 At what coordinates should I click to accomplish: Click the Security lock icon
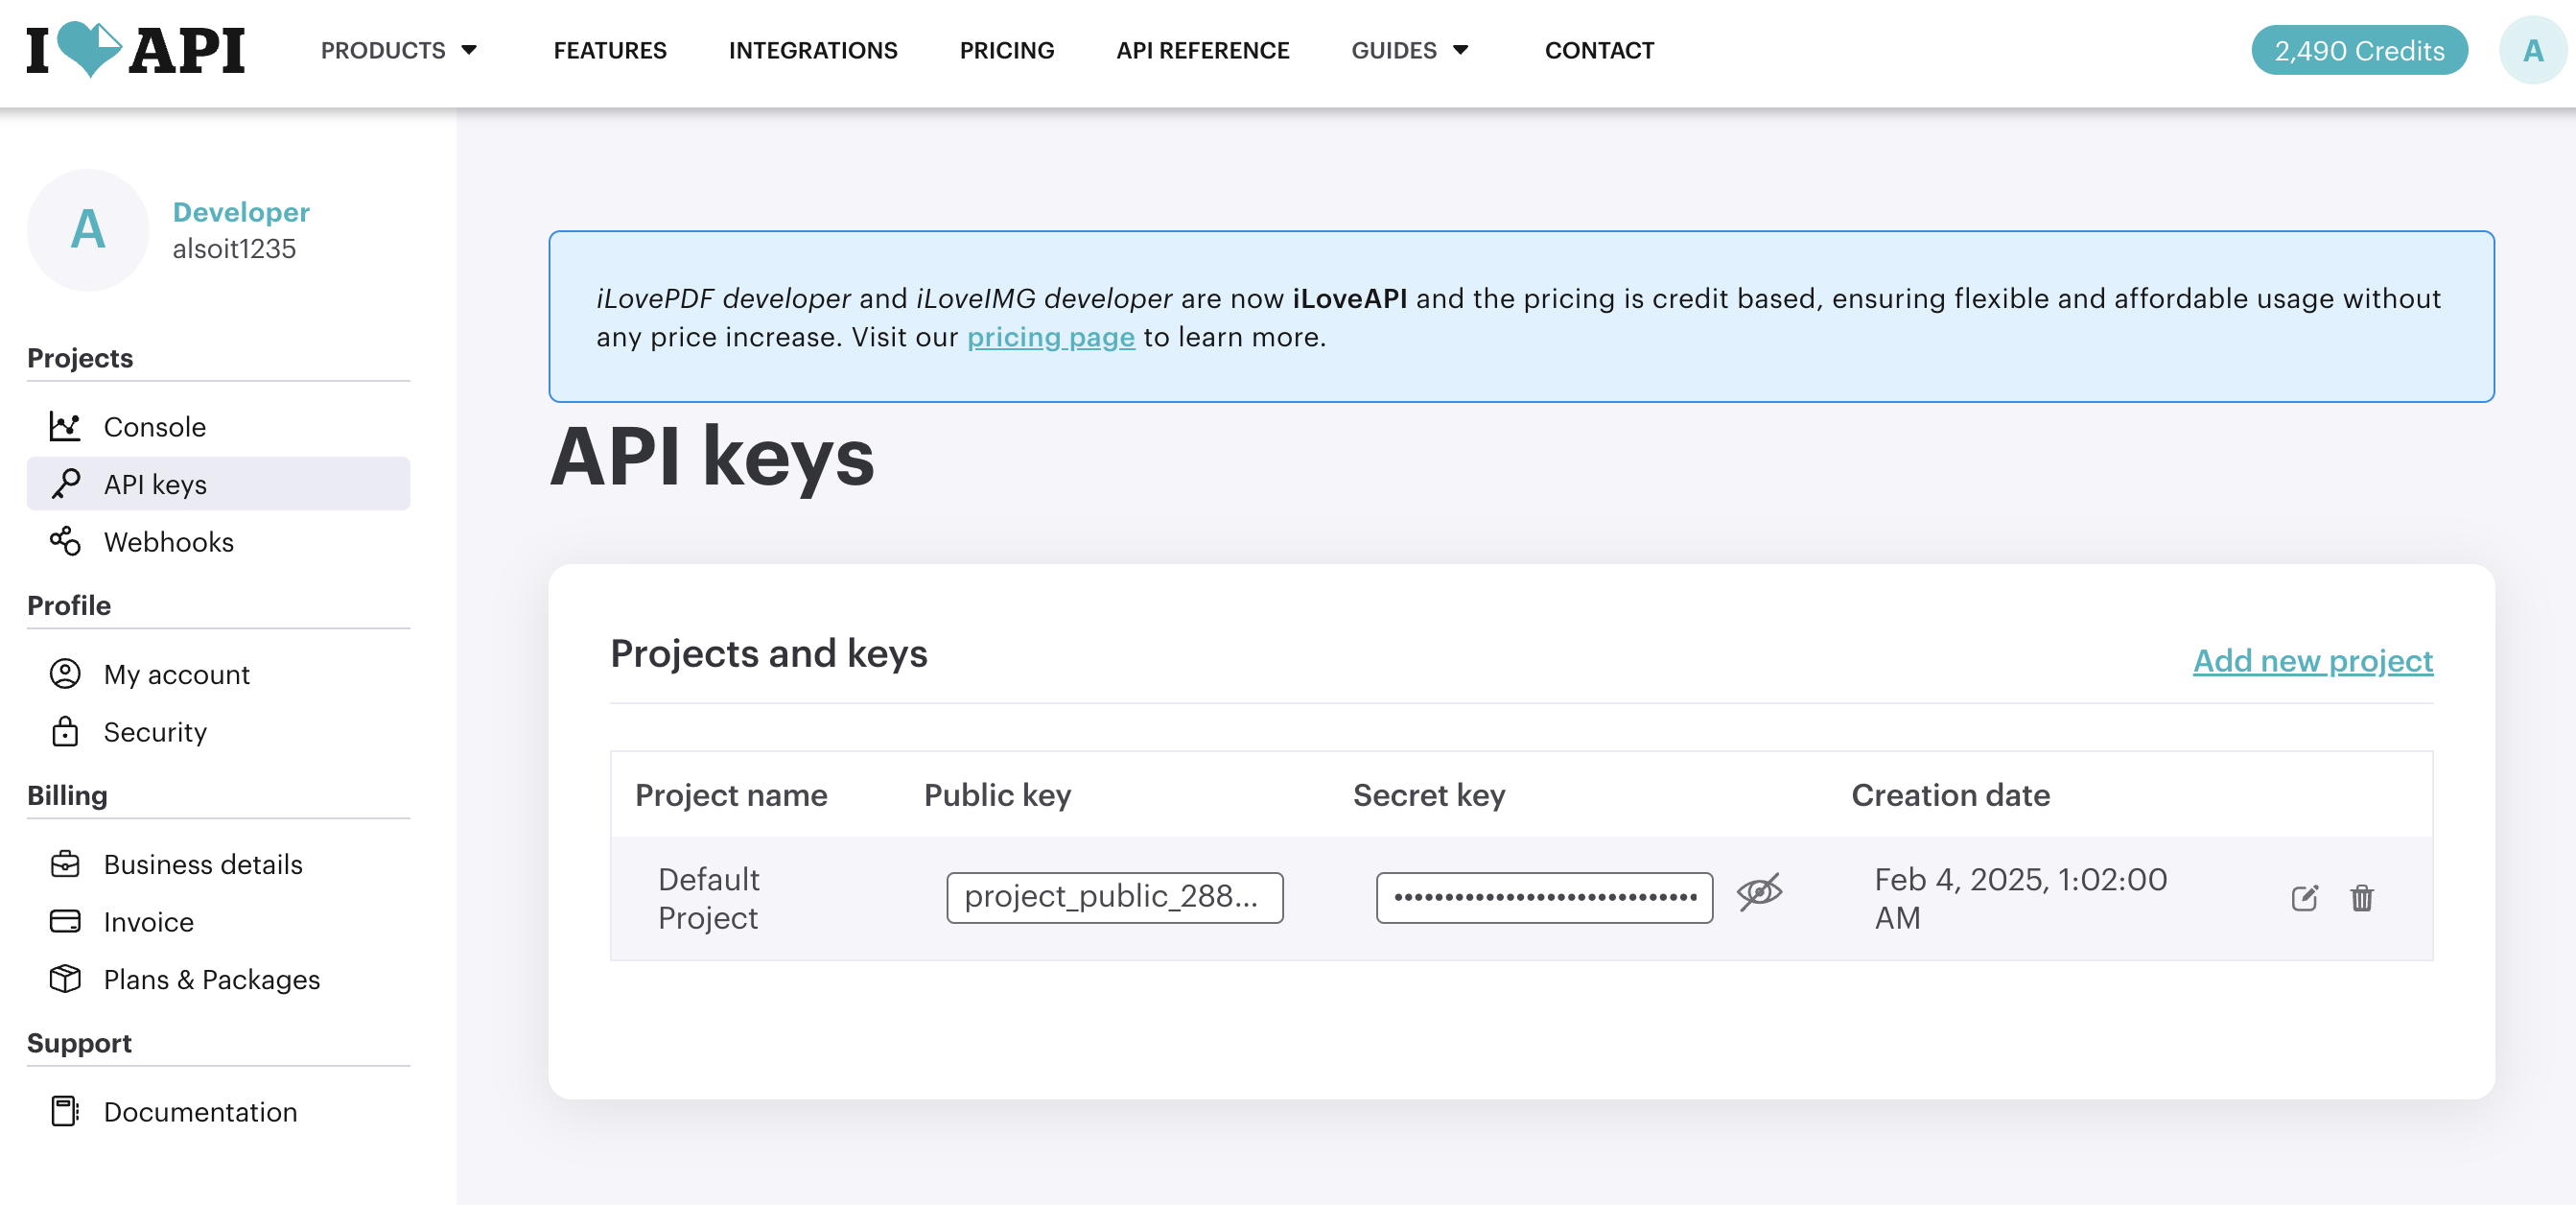[x=65, y=732]
